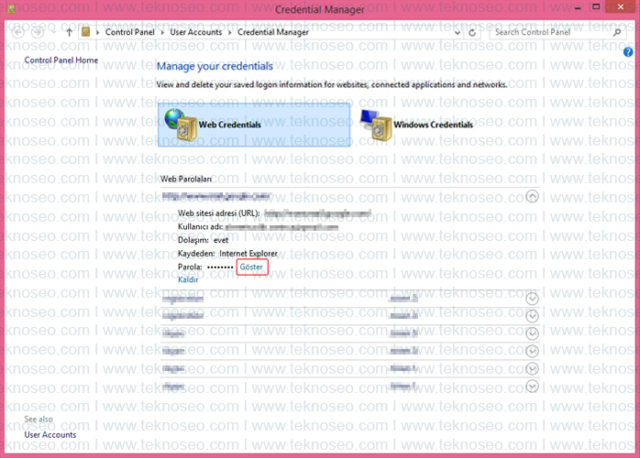Collapse the expanded web credential entry

click(532, 197)
